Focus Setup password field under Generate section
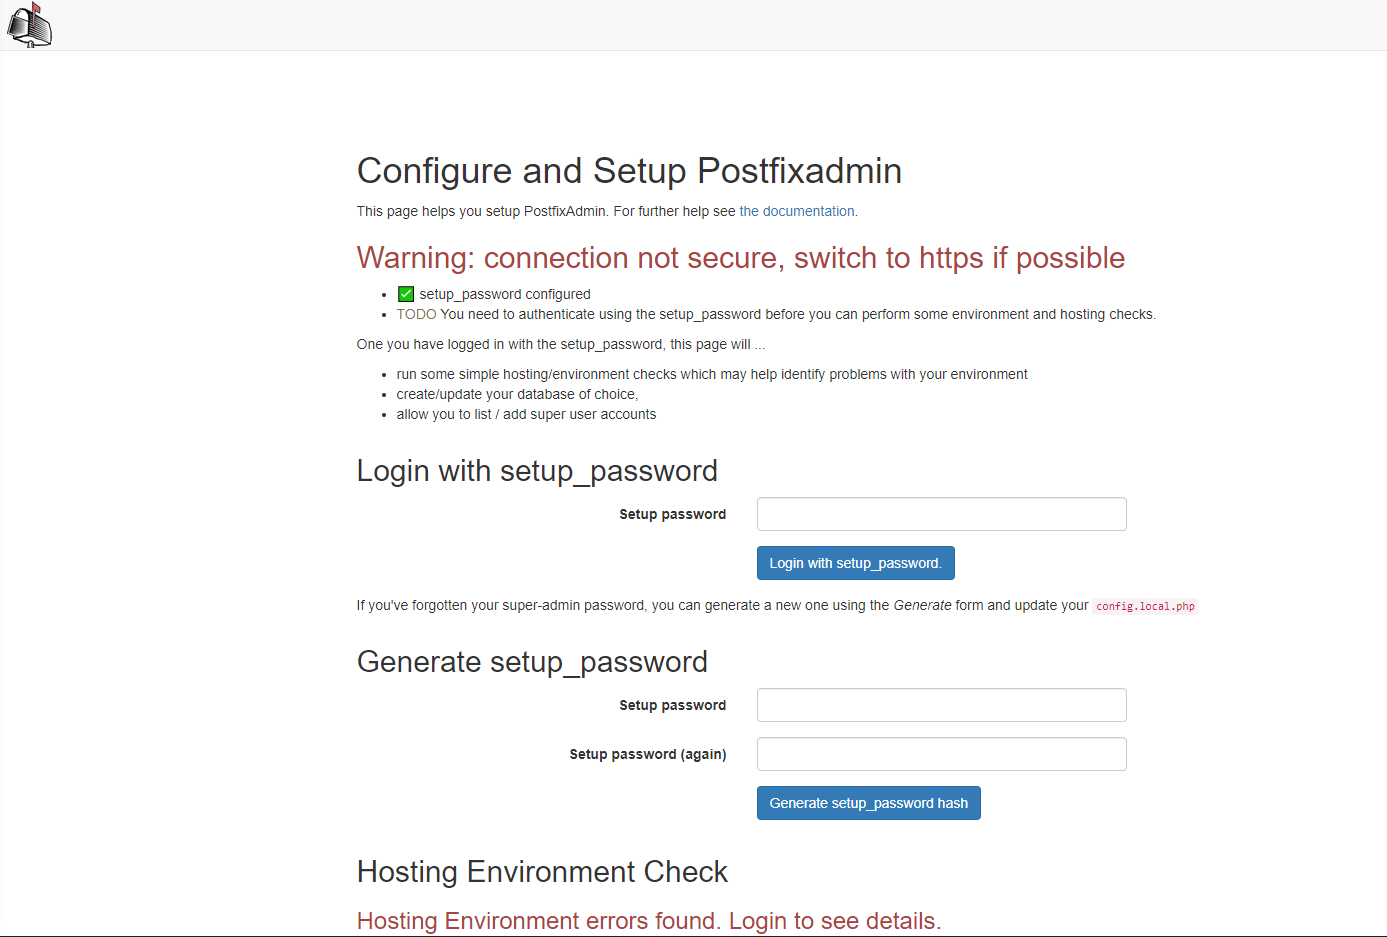This screenshot has height=937, width=1387. (x=941, y=705)
